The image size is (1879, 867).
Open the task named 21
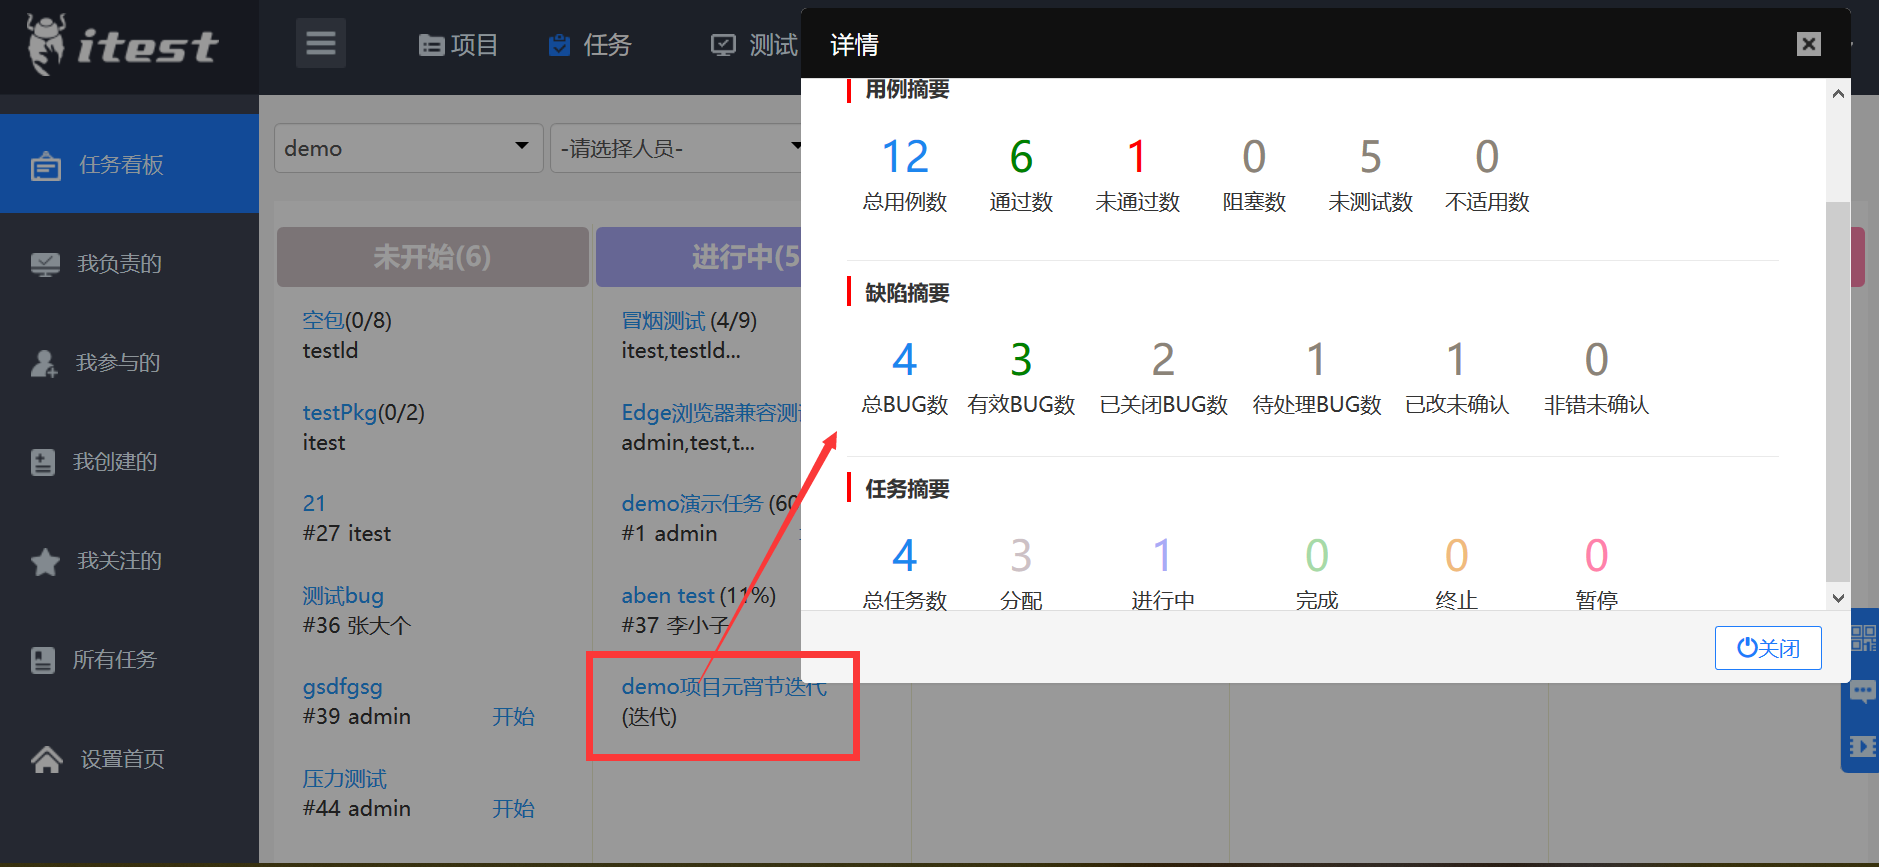point(314,503)
